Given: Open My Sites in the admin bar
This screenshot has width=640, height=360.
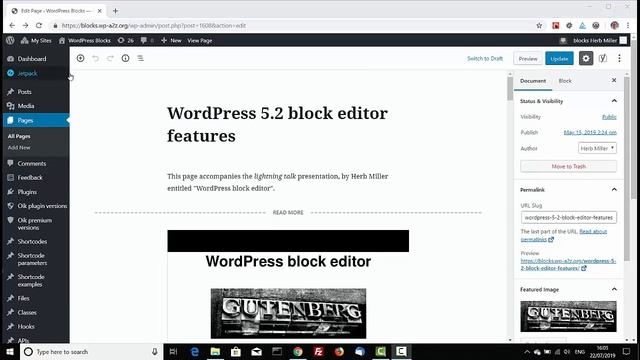Looking at the screenshot, I should [x=36, y=40].
